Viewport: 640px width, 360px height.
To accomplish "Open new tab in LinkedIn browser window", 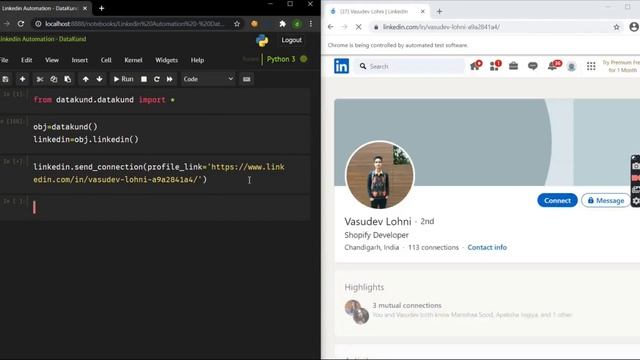I will click(x=439, y=11).
